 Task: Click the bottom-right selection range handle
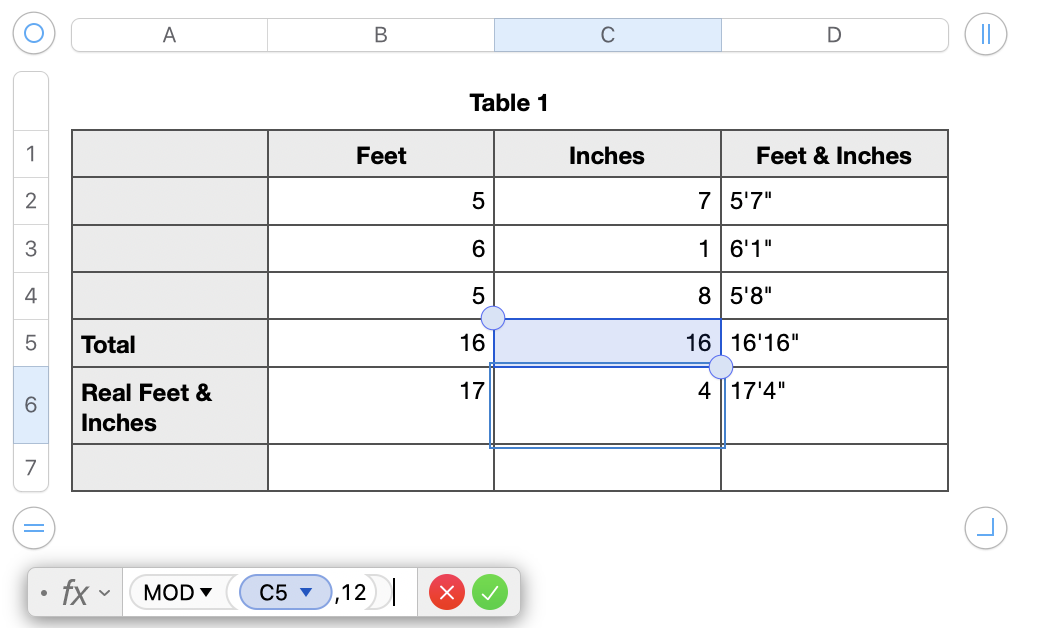(720, 366)
